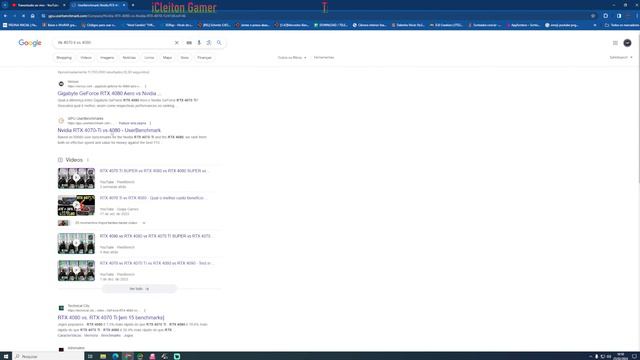Bookmark this page with the star
The image size is (640, 360).
(593, 16)
